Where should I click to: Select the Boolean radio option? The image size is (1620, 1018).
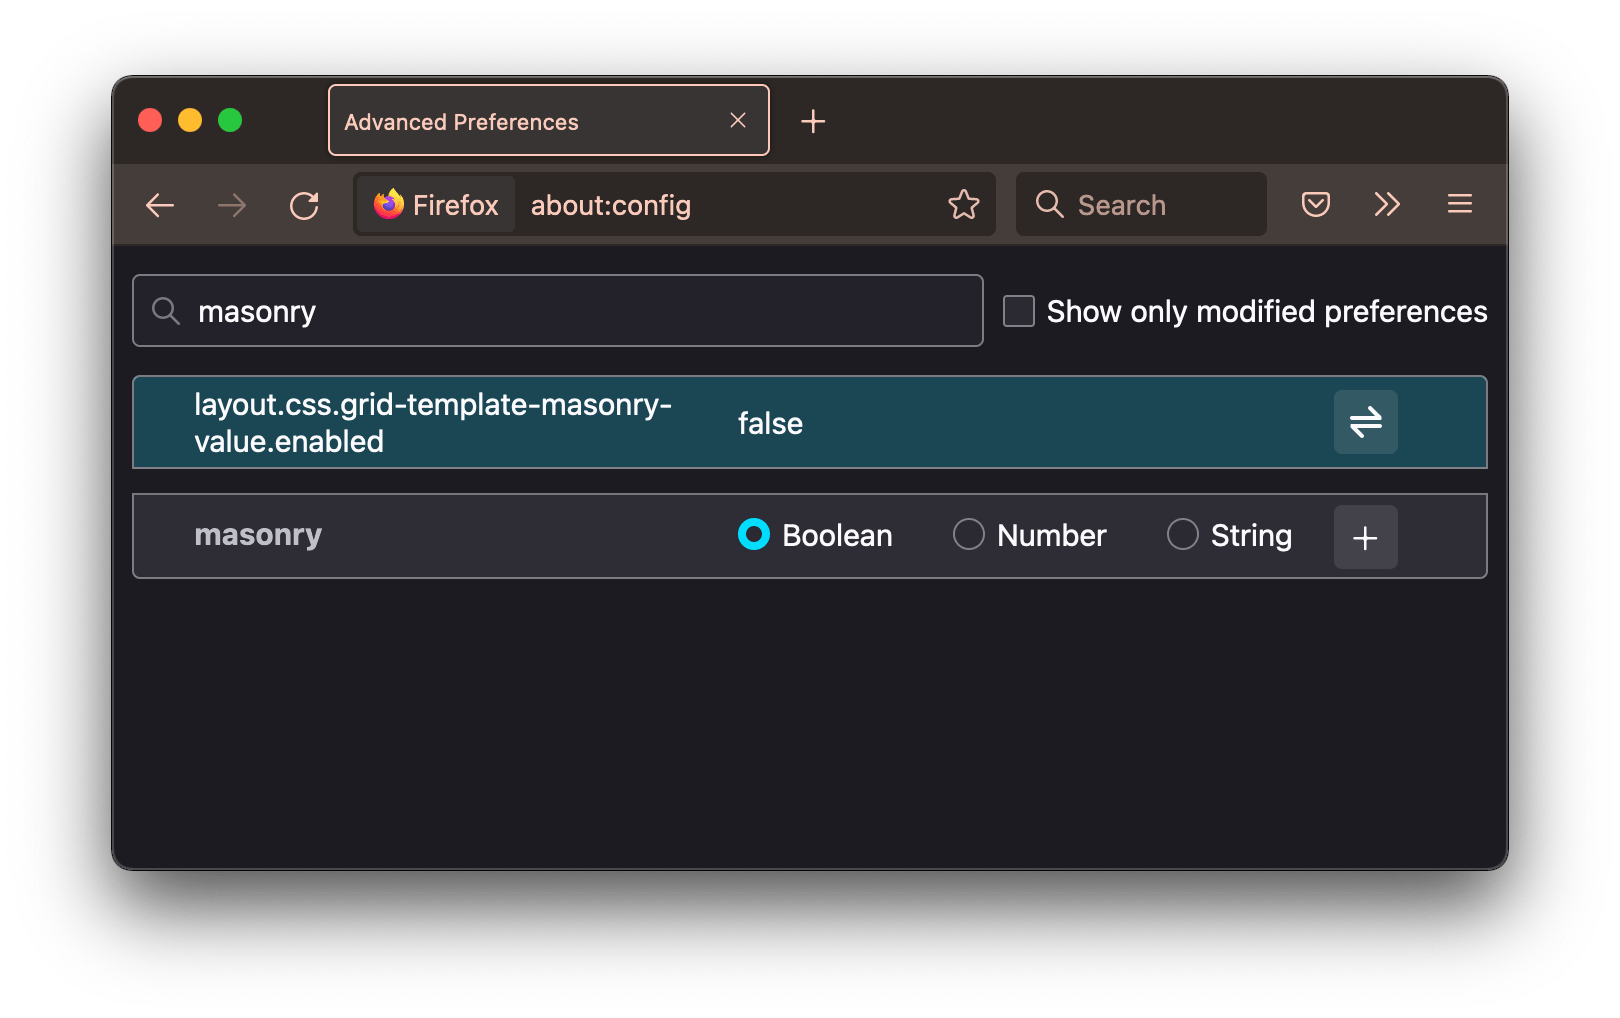[x=754, y=534]
